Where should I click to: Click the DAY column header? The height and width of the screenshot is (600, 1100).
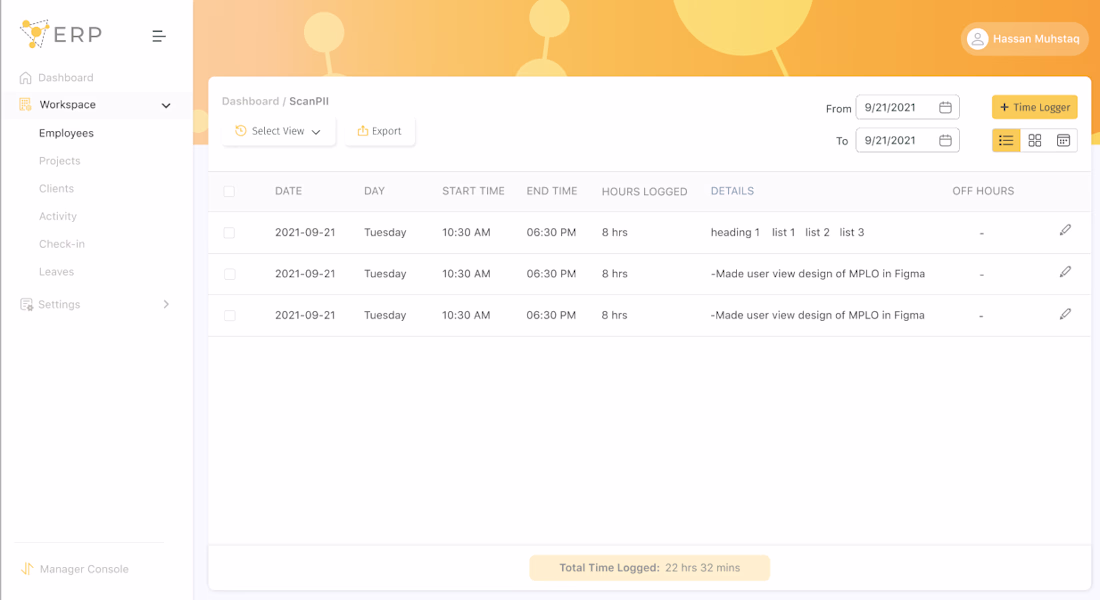pos(374,191)
